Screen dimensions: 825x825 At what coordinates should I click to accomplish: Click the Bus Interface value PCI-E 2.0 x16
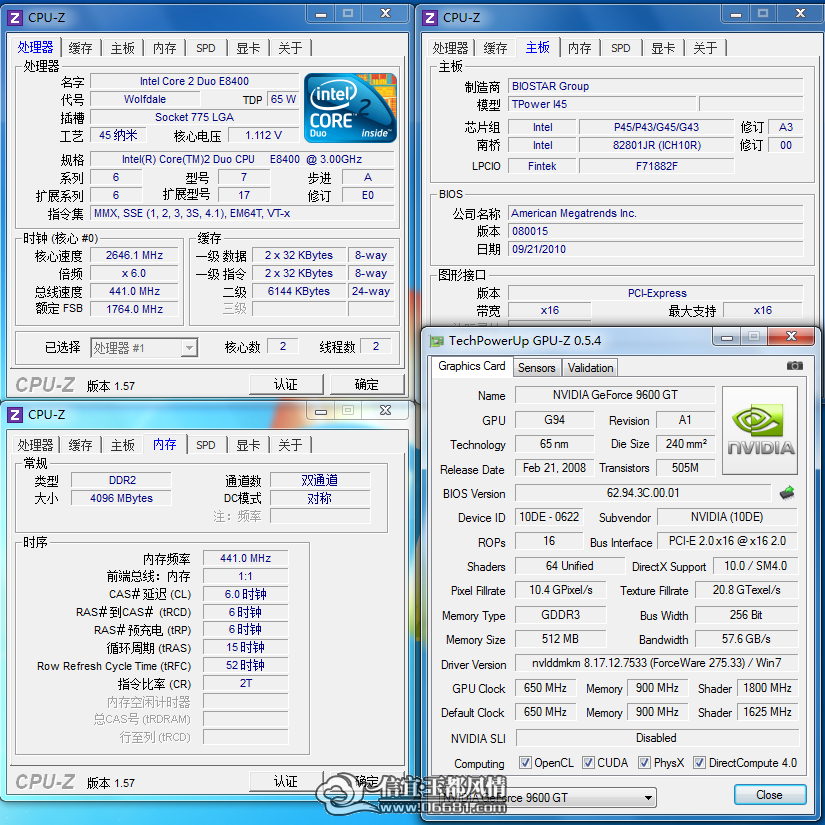(x=727, y=541)
